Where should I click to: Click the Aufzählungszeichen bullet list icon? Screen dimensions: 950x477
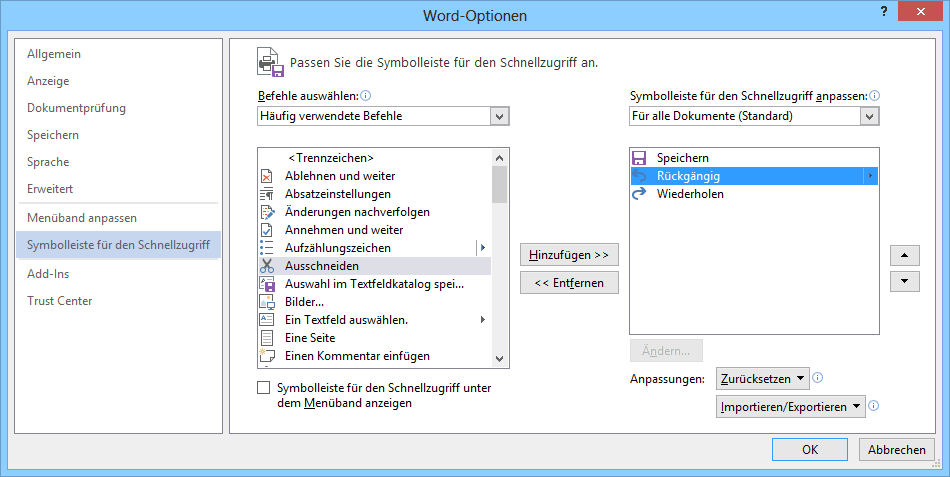(267, 248)
